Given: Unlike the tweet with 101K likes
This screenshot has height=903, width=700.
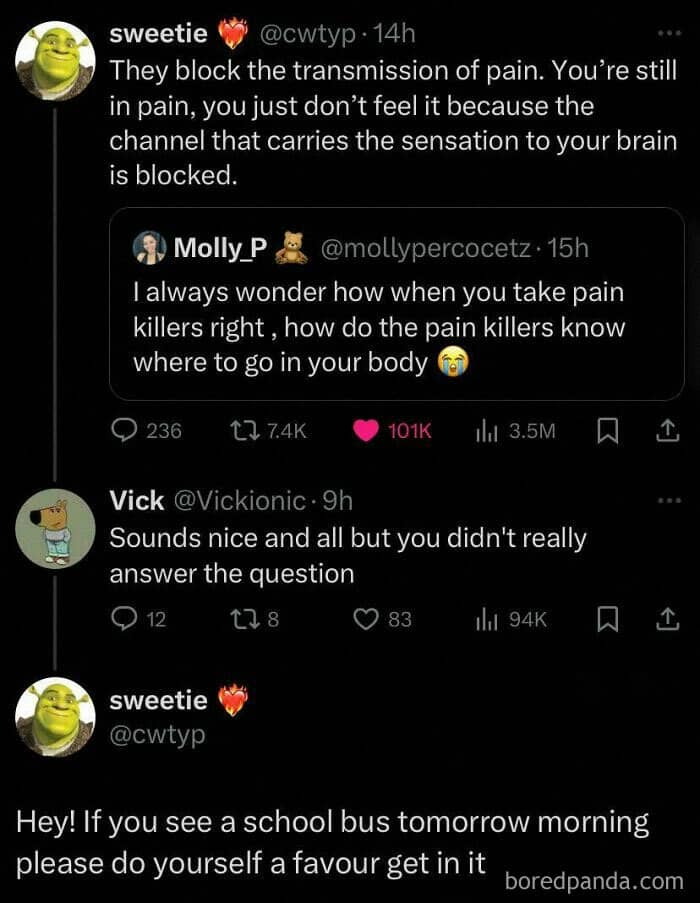Looking at the screenshot, I should point(367,431).
